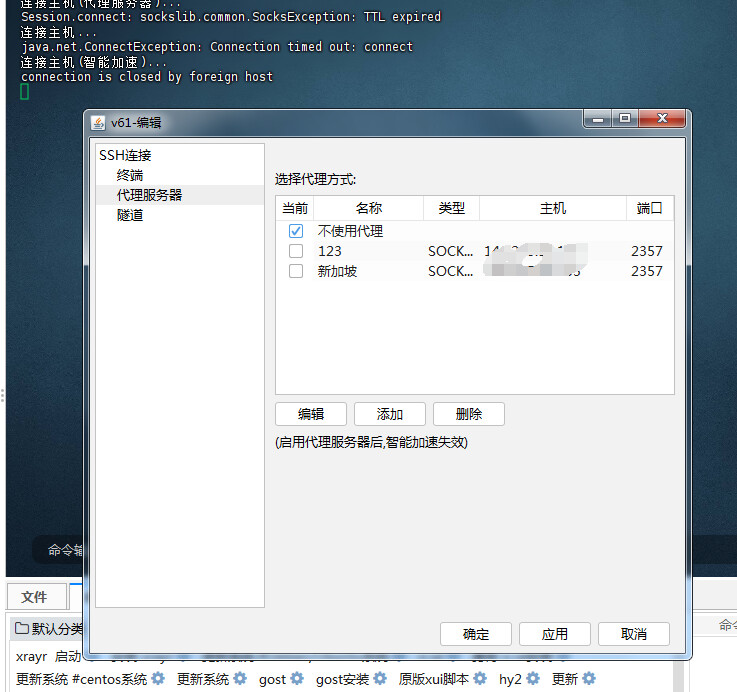737x692 pixels.
Task: Confirm with the 确定 button
Action: 476,634
